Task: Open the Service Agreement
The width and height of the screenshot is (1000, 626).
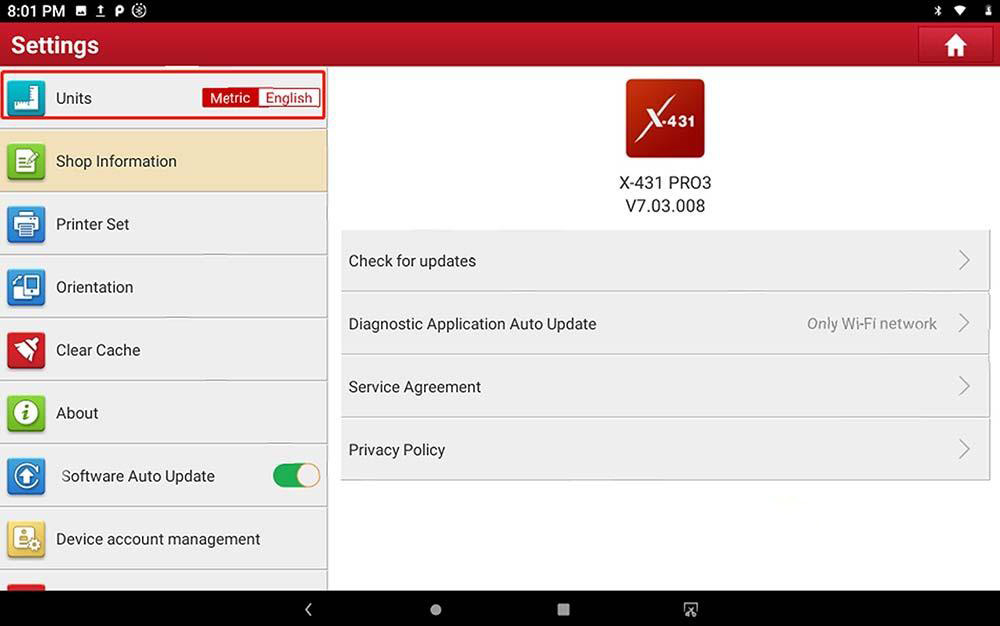Action: (665, 387)
